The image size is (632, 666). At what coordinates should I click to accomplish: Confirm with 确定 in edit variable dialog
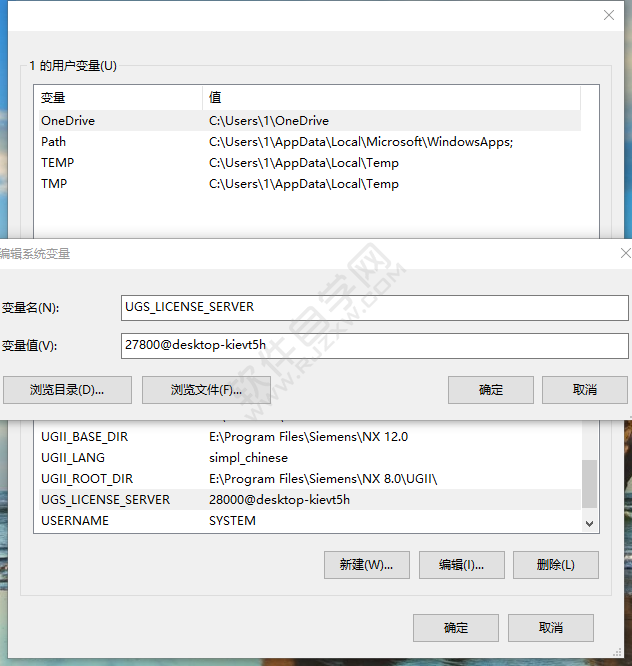coord(491,390)
